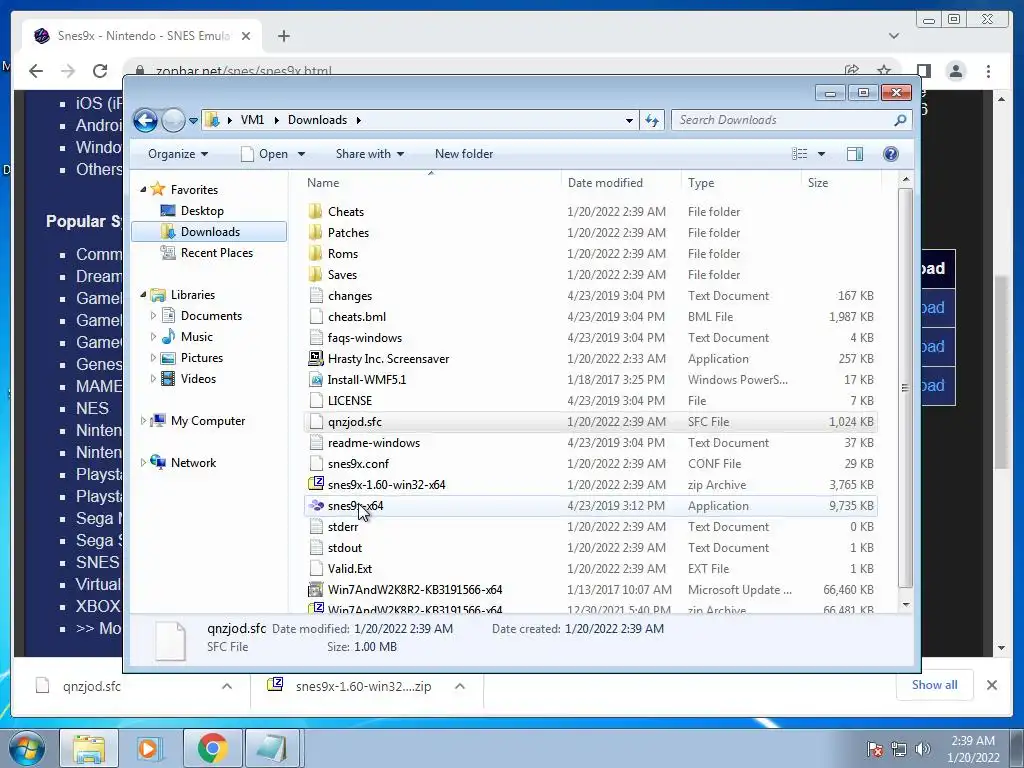Open new tab in Chrome

click(283, 36)
